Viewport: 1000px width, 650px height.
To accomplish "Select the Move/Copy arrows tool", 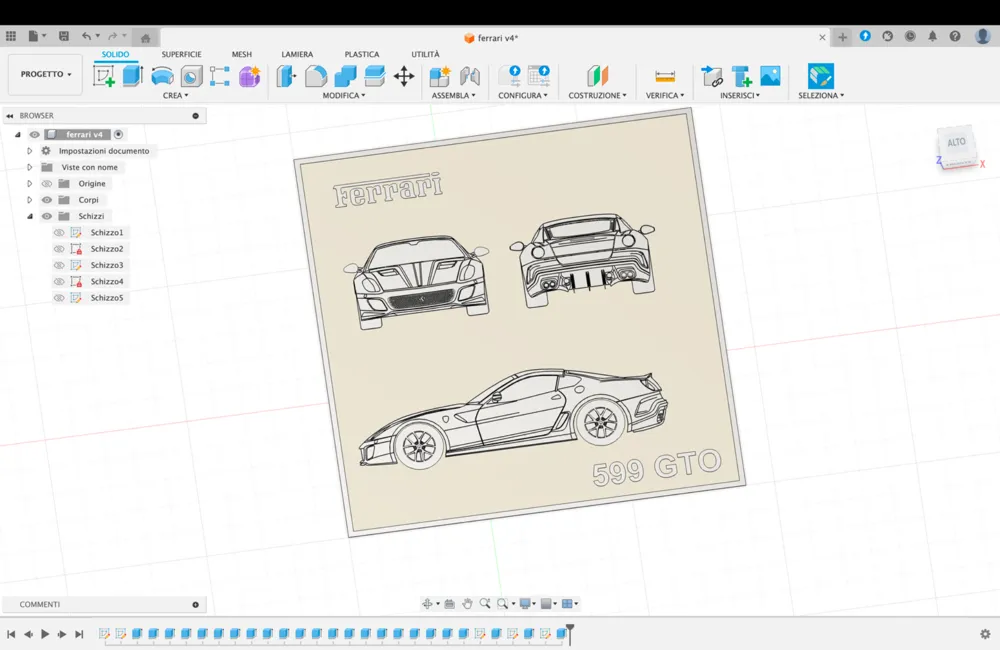I will coord(404,77).
